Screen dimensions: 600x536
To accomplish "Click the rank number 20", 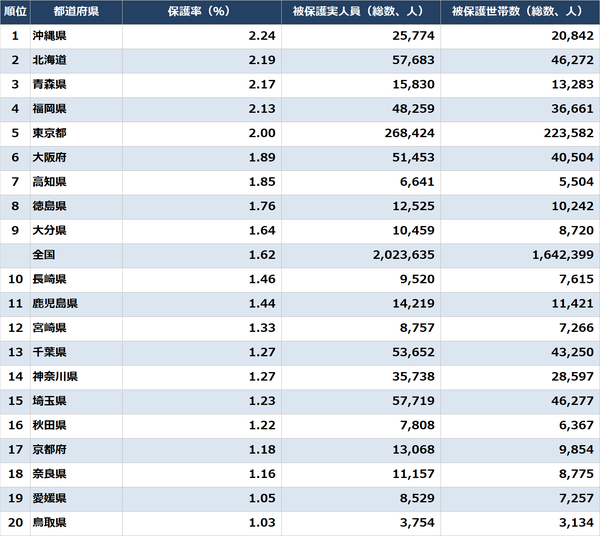I will click(x=15, y=523).
